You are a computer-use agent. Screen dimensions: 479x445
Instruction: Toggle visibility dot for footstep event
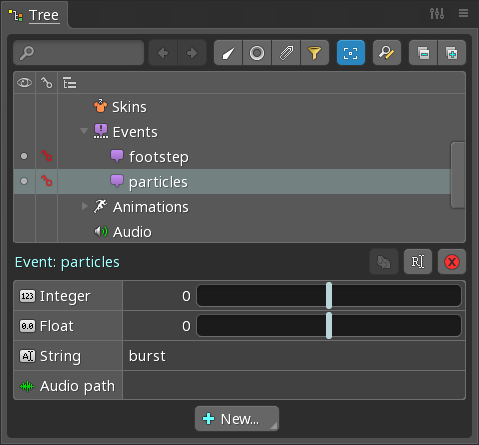click(24, 156)
